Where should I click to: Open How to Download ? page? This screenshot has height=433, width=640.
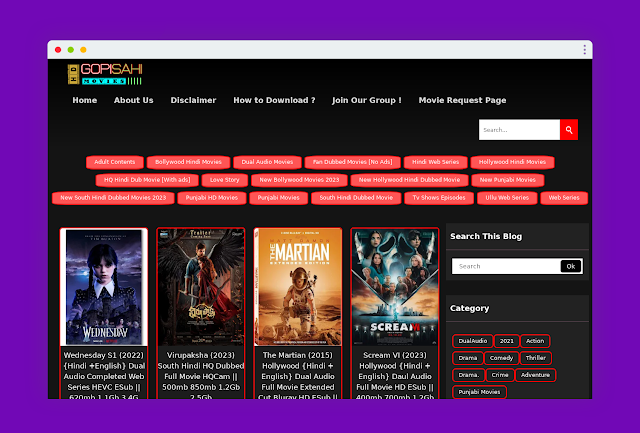pyautogui.click(x=274, y=100)
